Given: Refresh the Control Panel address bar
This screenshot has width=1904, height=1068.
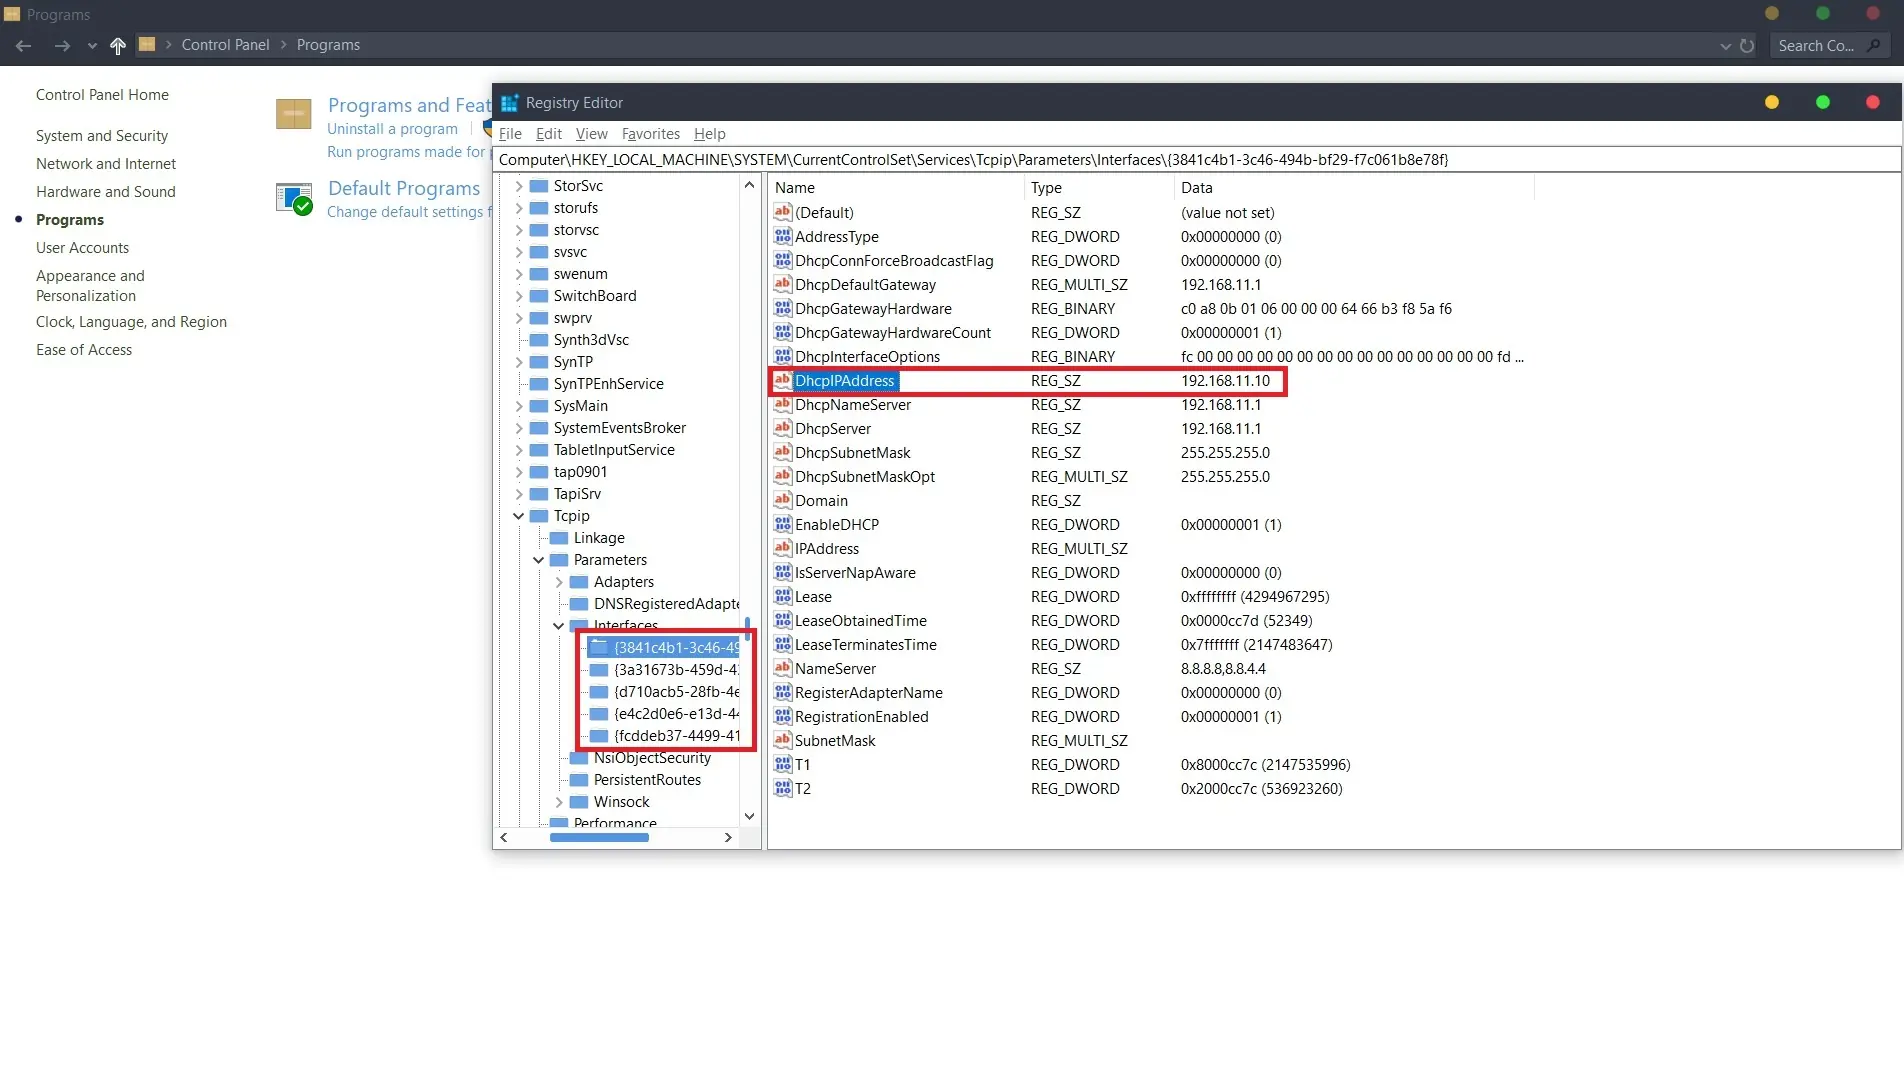Looking at the screenshot, I should pos(1747,45).
